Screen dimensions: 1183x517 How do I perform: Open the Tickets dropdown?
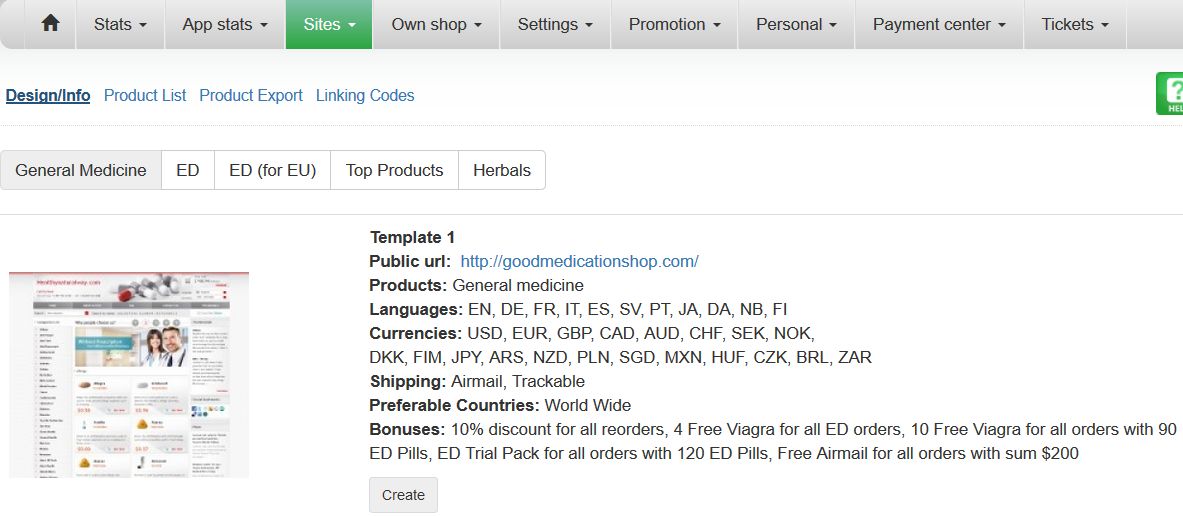1075,24
